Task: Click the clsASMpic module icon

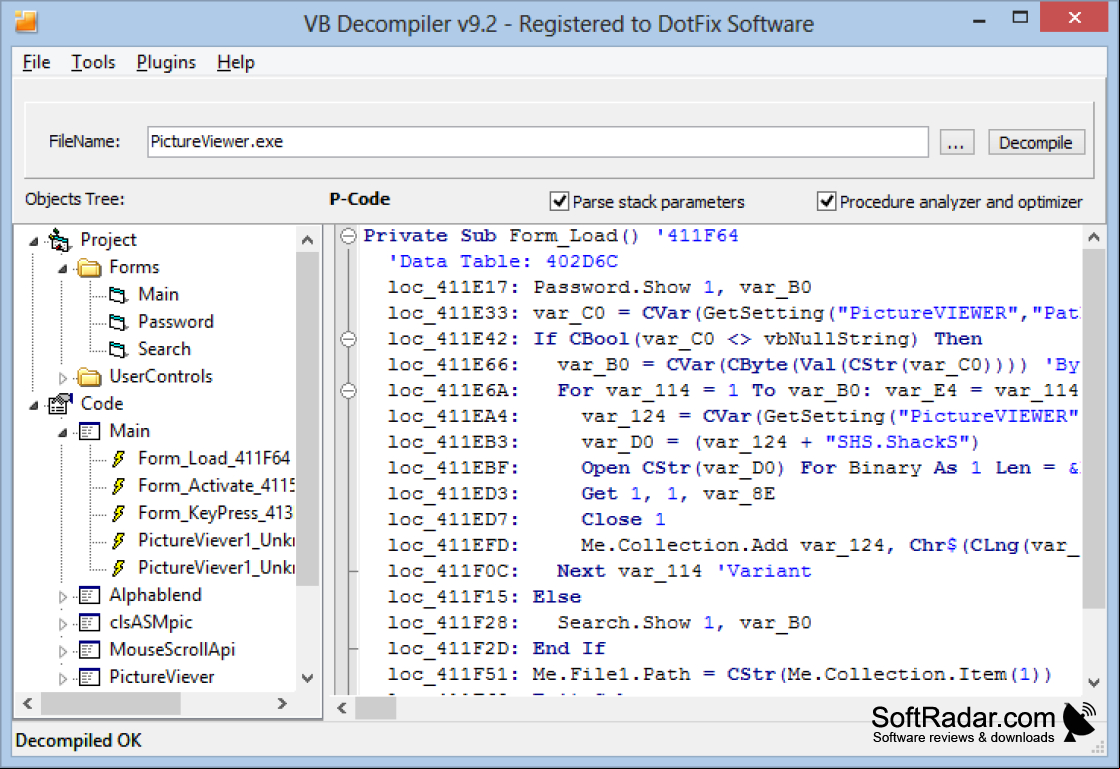Action: tap(89, 623)
